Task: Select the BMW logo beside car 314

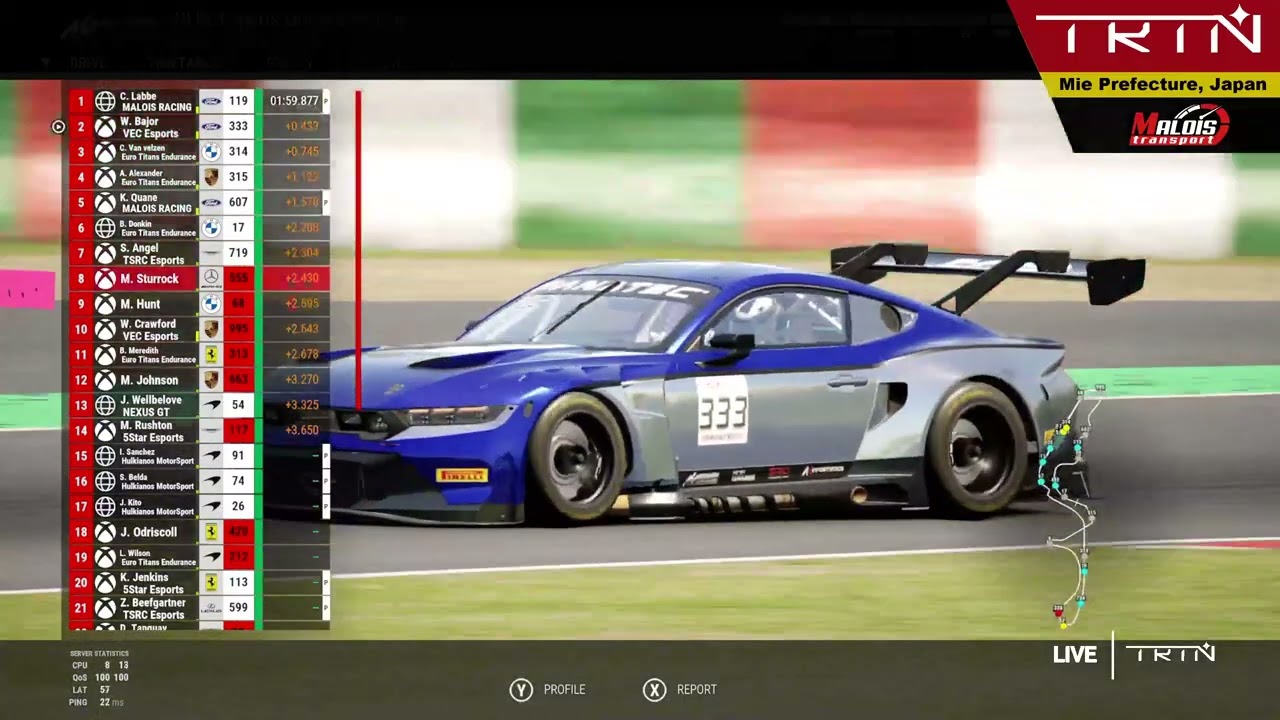Action: 211,152
